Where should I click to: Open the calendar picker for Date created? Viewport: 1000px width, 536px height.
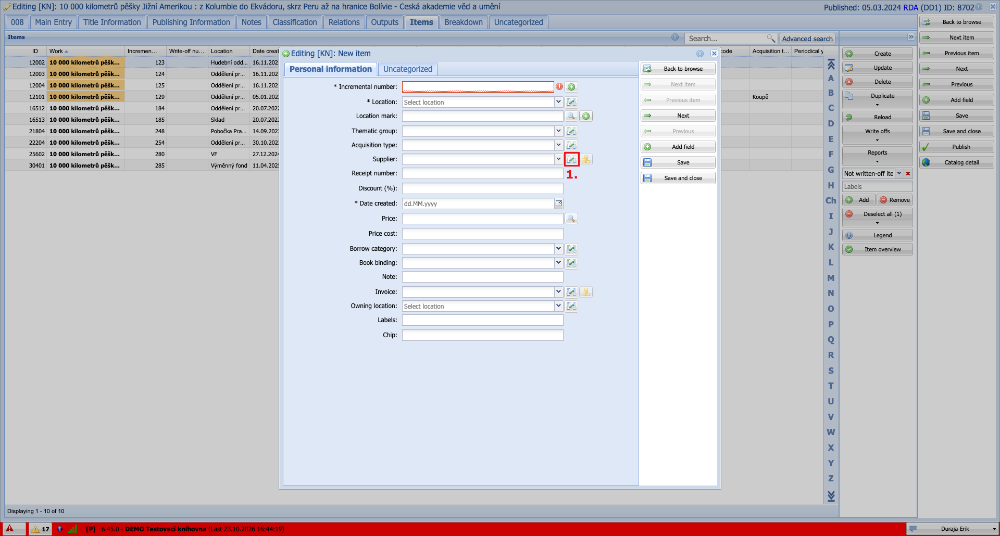[559, 204]
